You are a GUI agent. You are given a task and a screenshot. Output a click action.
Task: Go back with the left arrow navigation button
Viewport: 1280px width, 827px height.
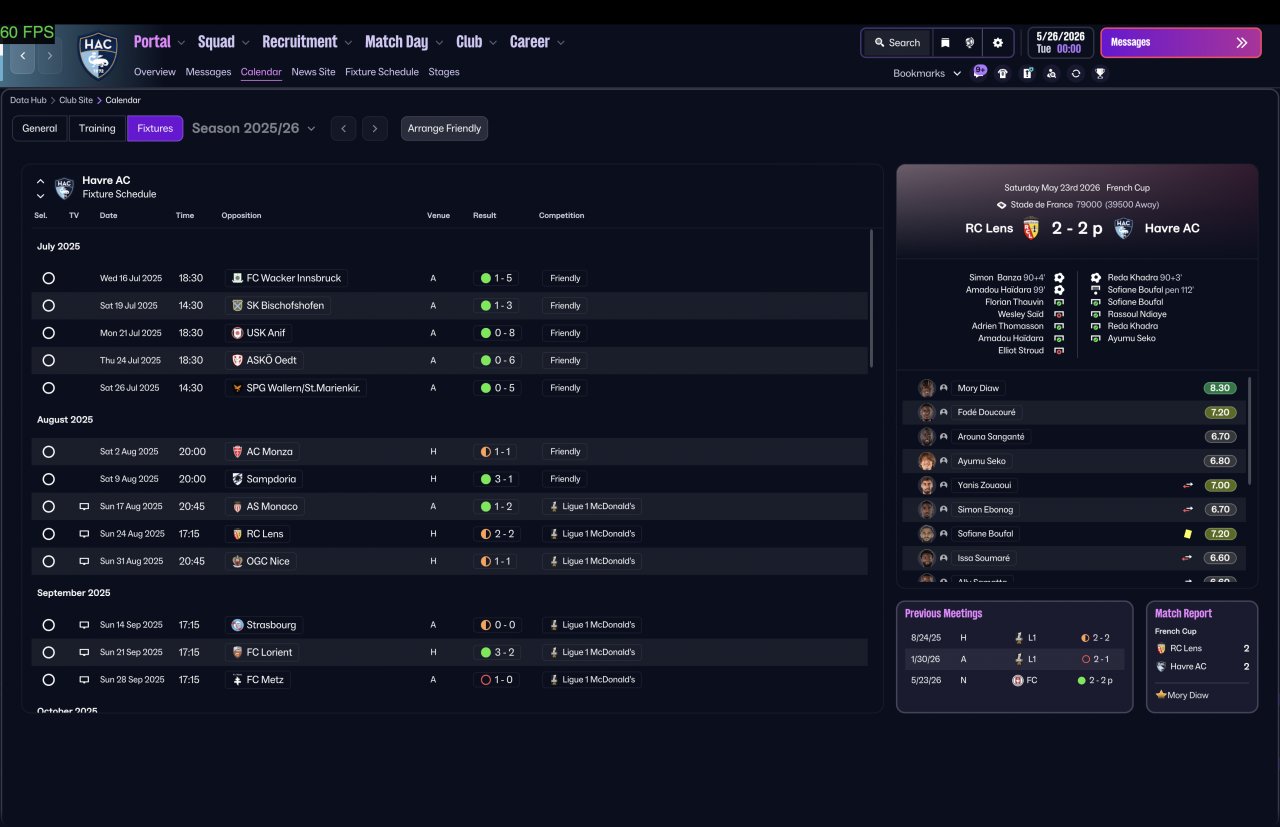(x=22, y=56)
